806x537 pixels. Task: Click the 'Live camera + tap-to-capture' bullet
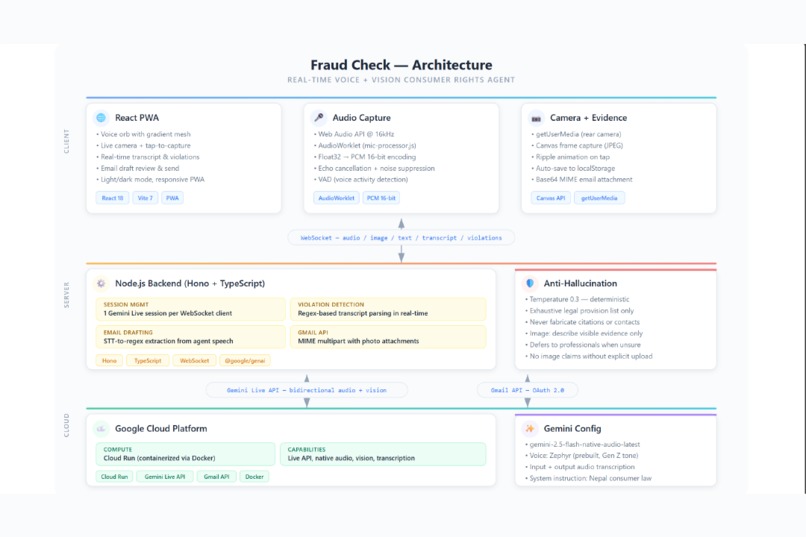pyautogui.click(x=143, y=145)
